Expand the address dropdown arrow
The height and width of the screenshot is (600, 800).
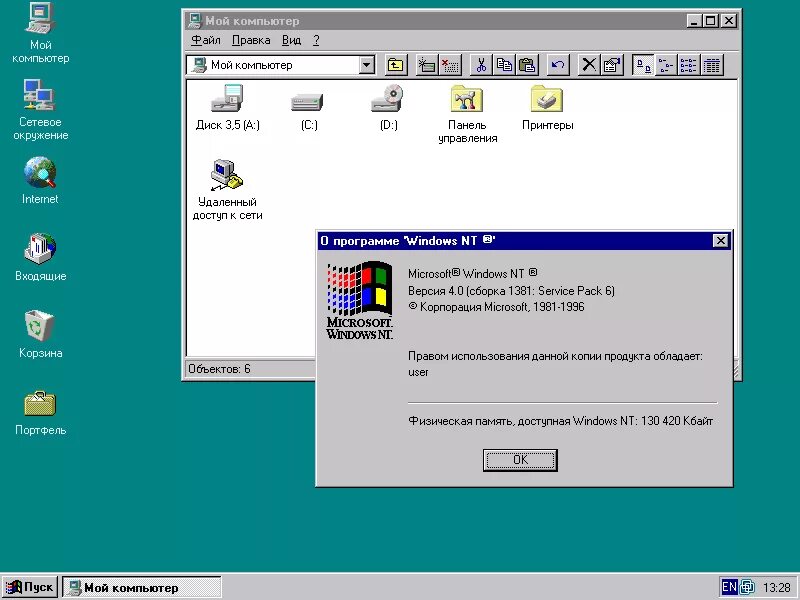point(366,65)
